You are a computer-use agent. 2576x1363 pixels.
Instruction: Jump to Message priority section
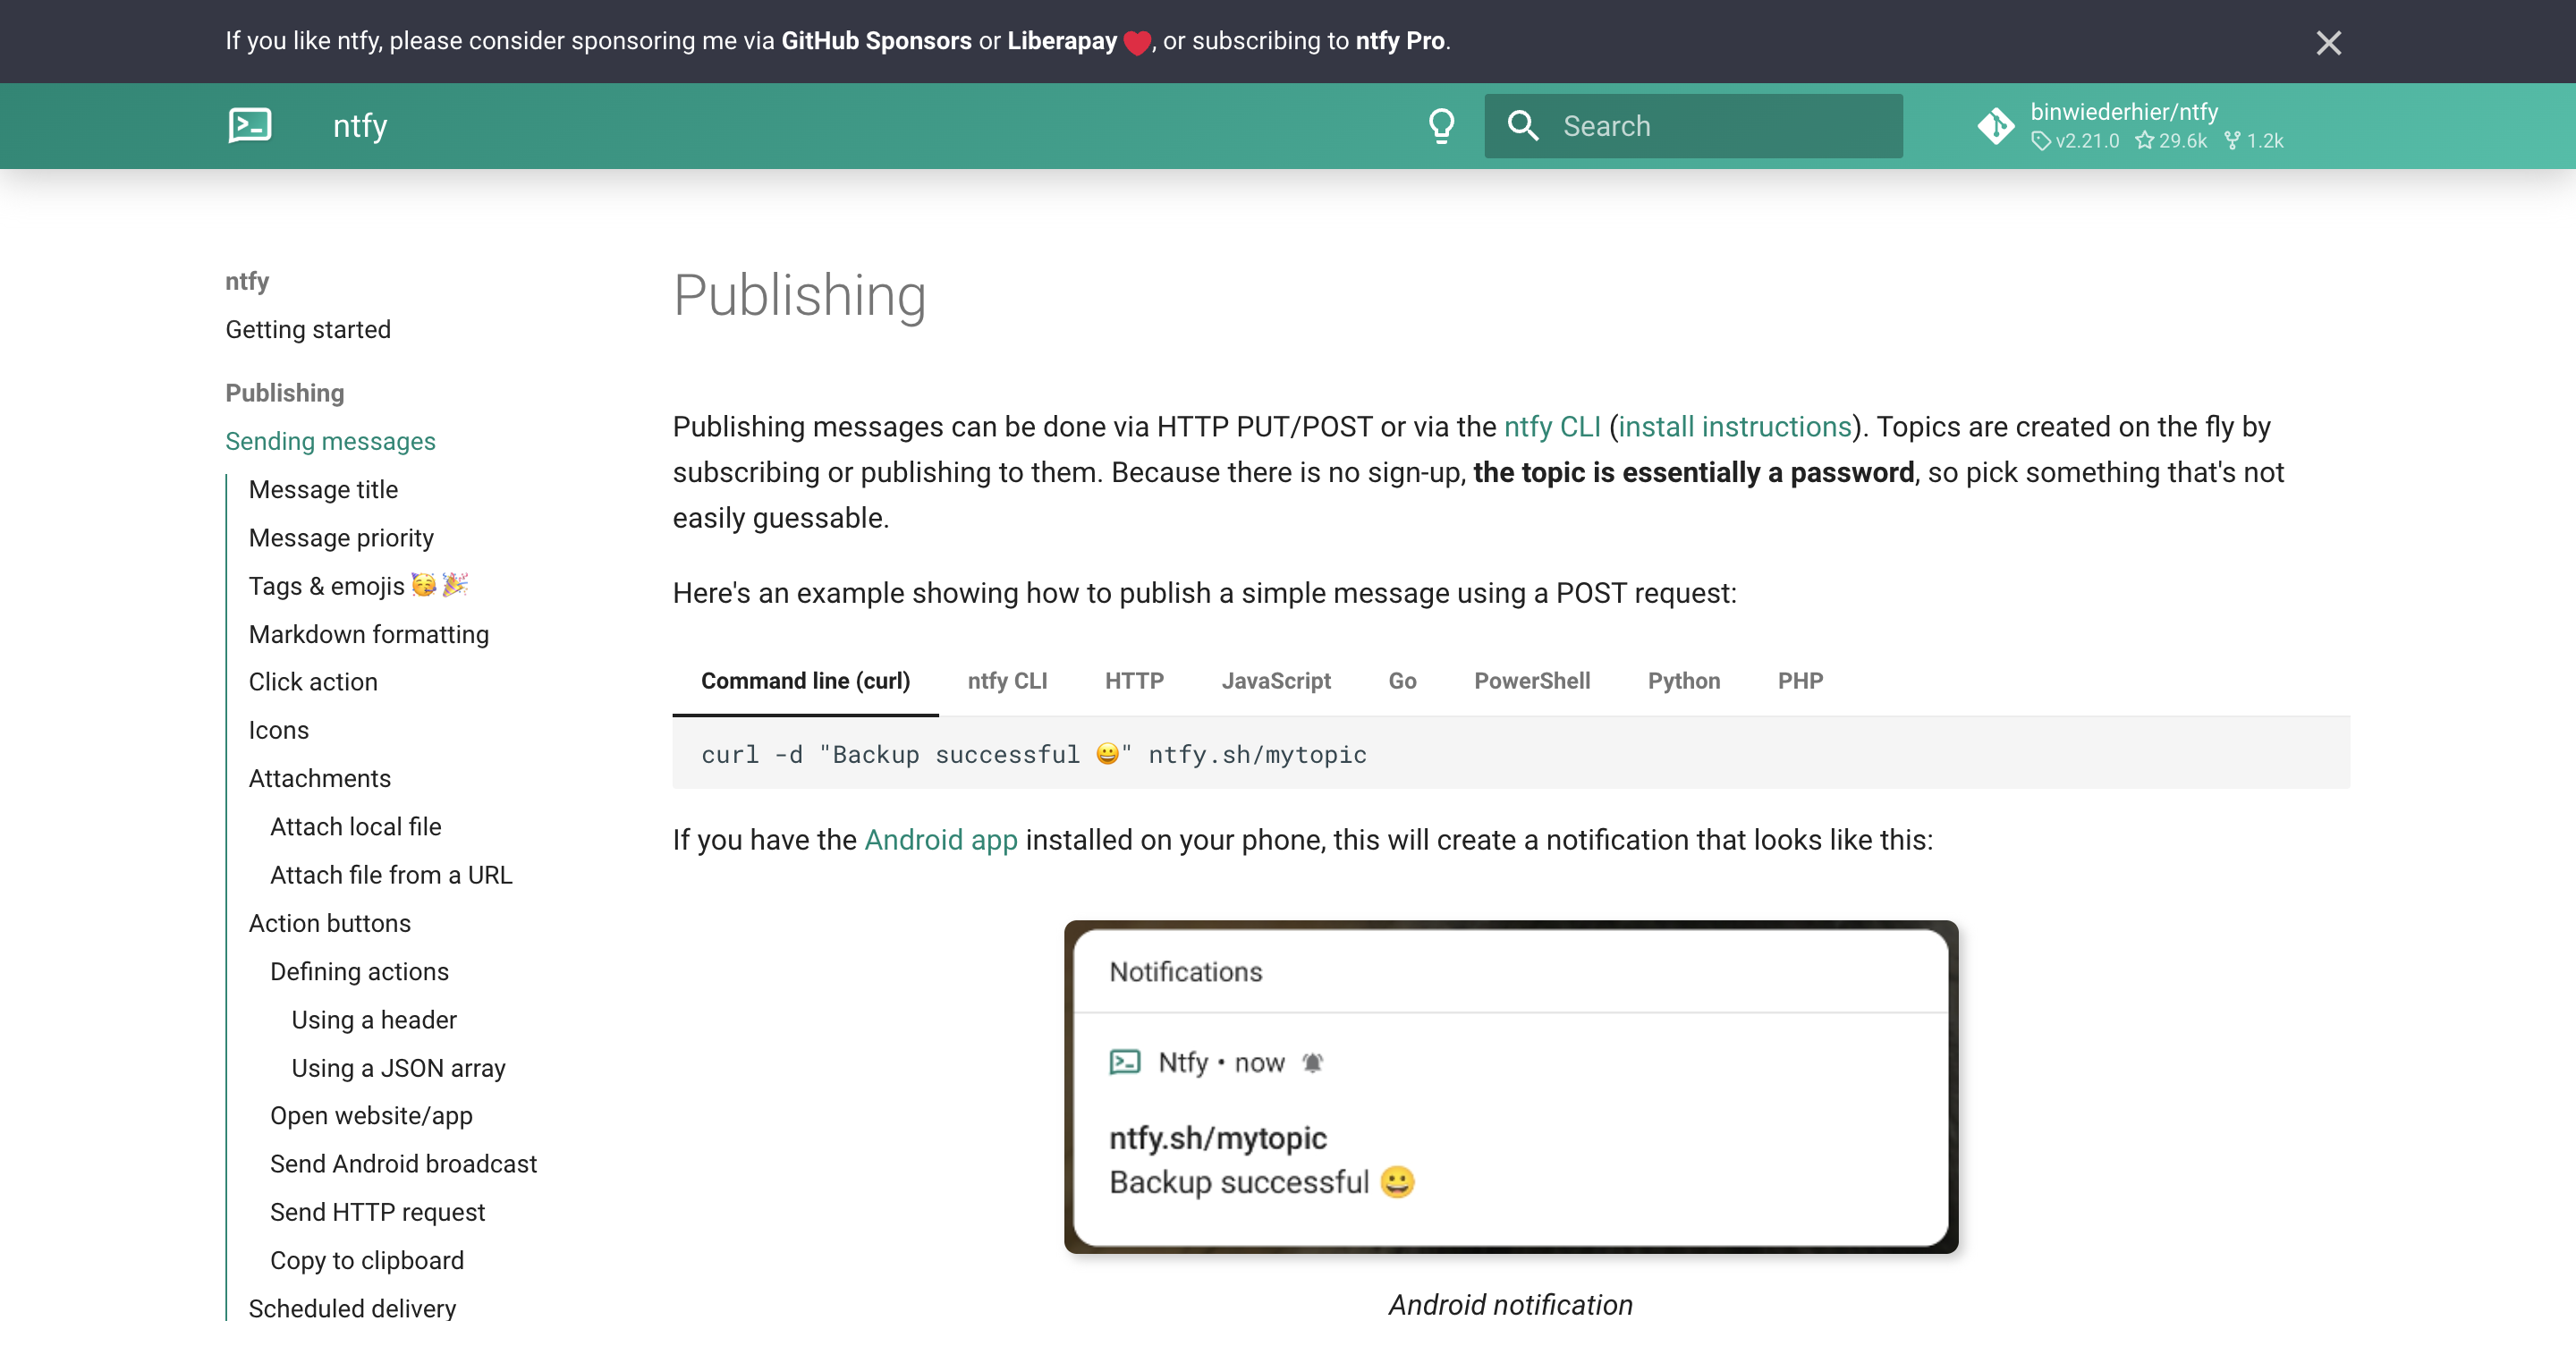341,538
